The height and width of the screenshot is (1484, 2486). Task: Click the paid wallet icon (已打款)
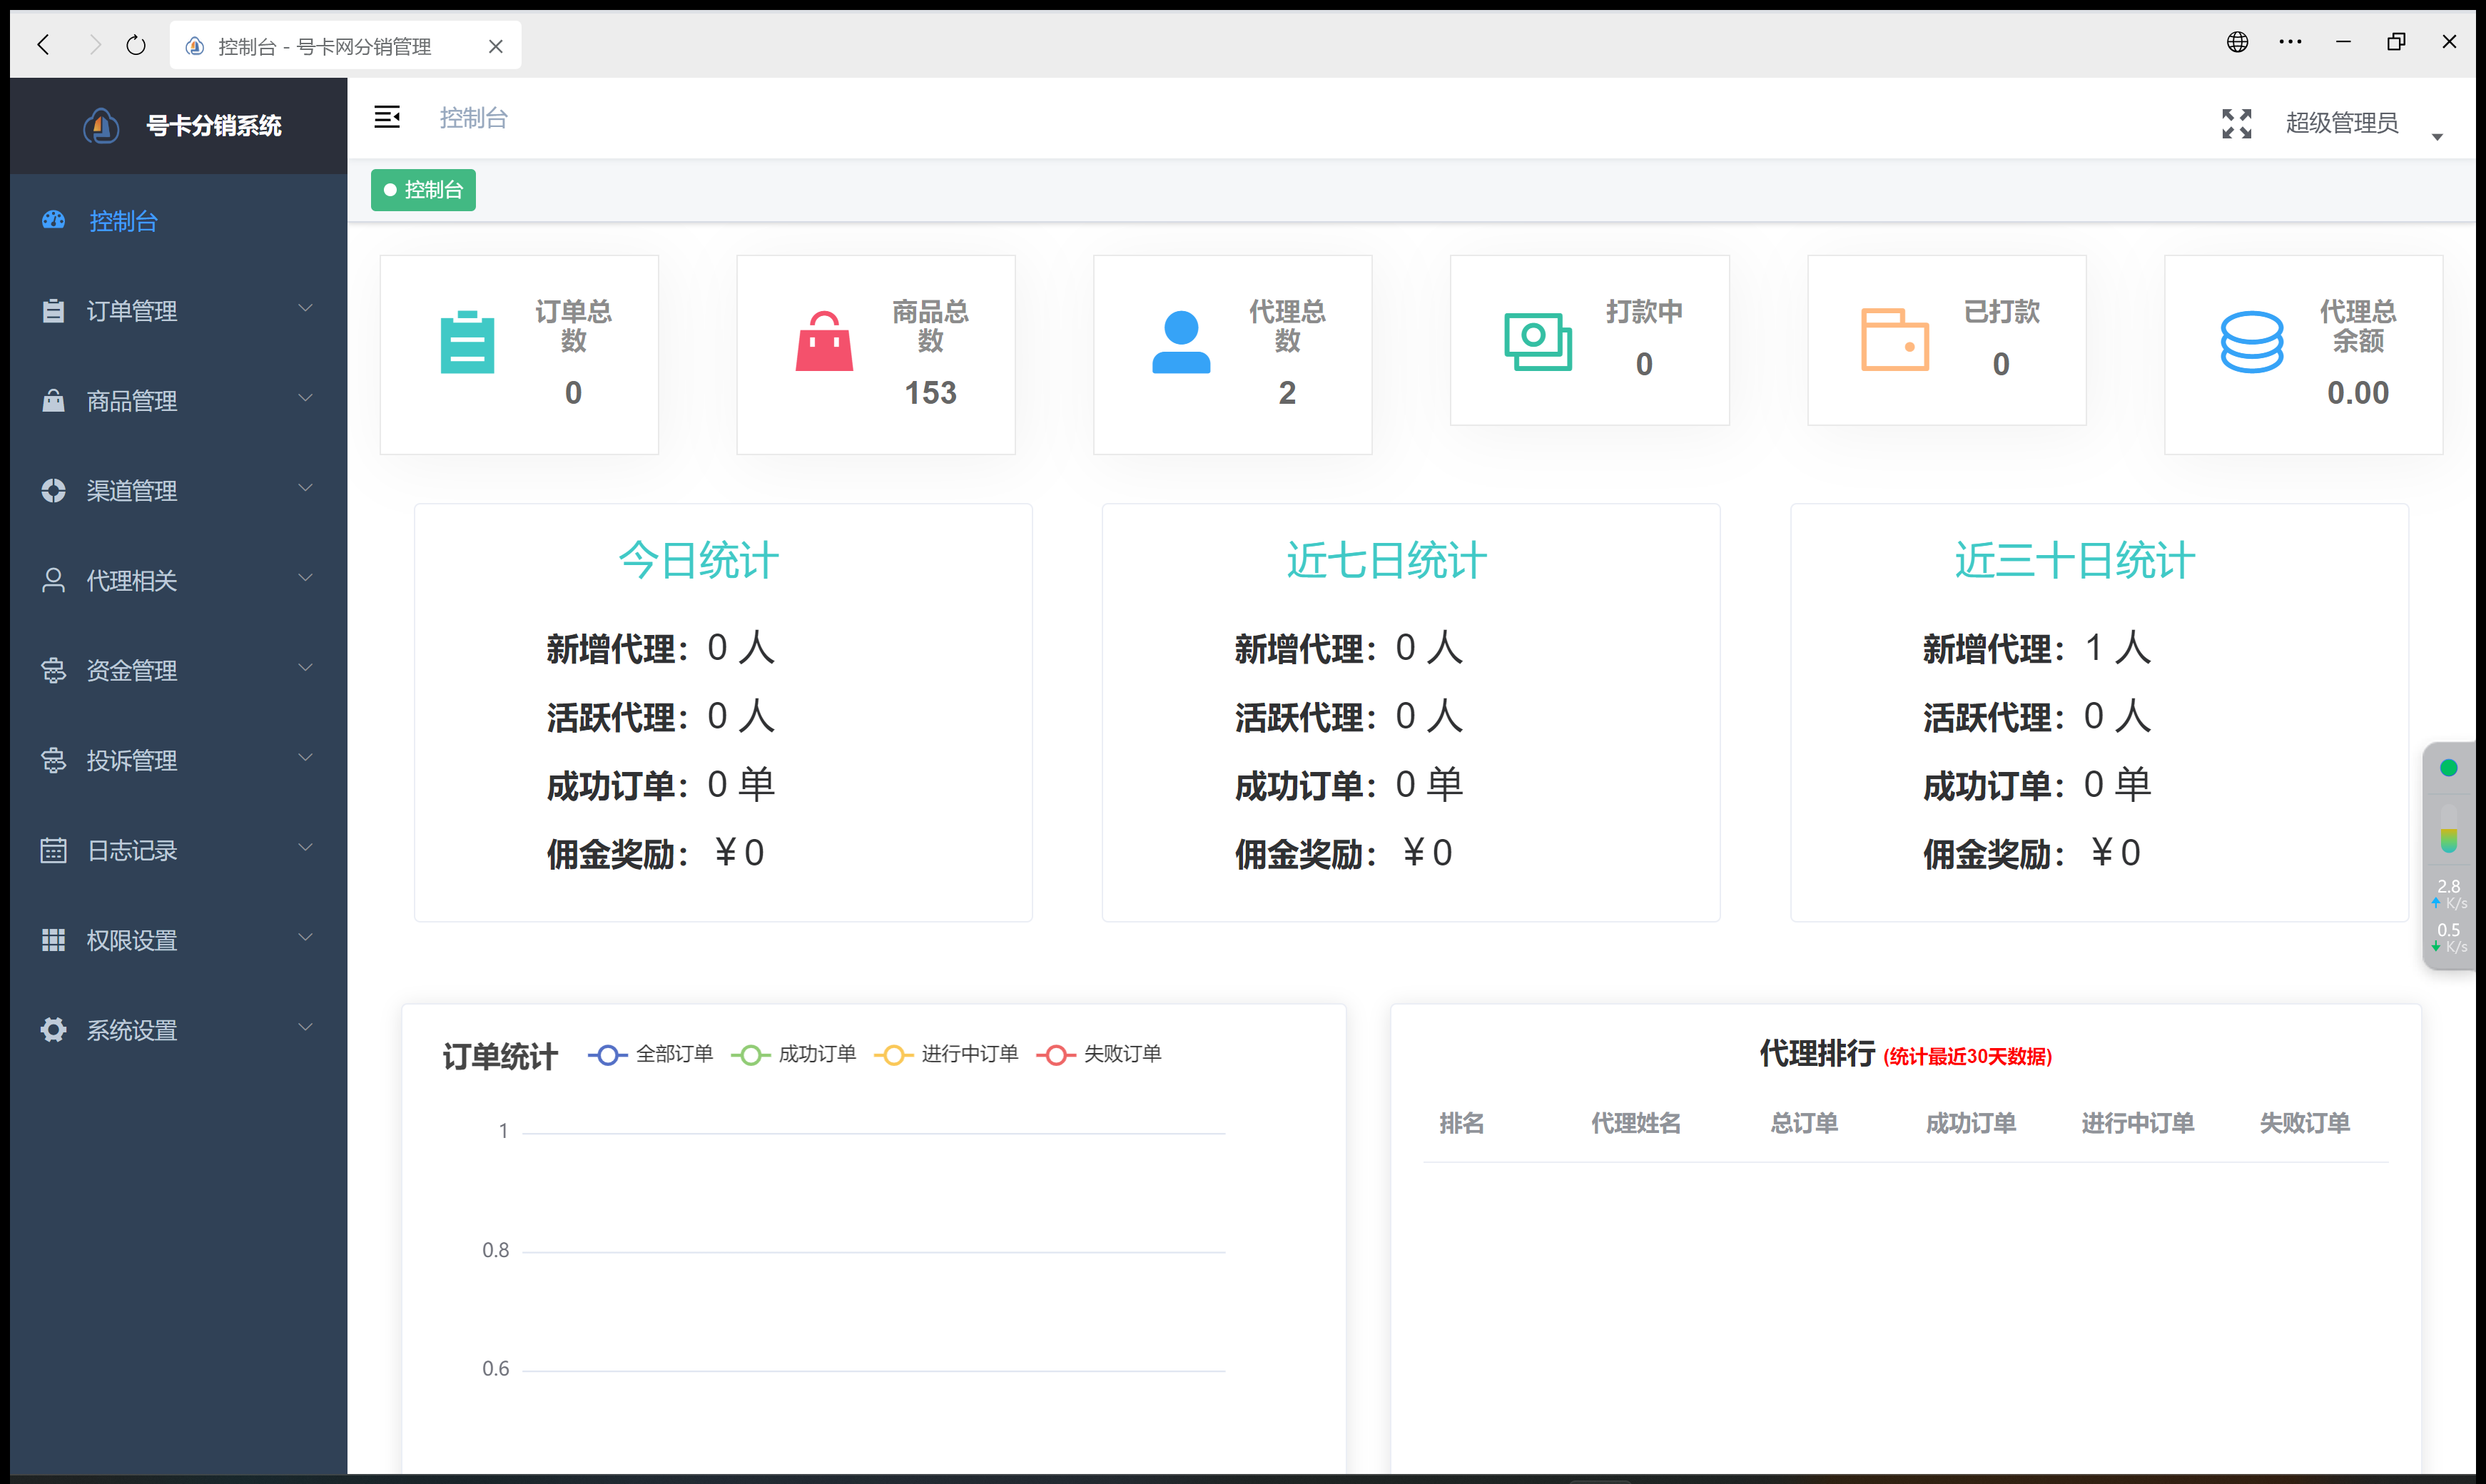1894,340
